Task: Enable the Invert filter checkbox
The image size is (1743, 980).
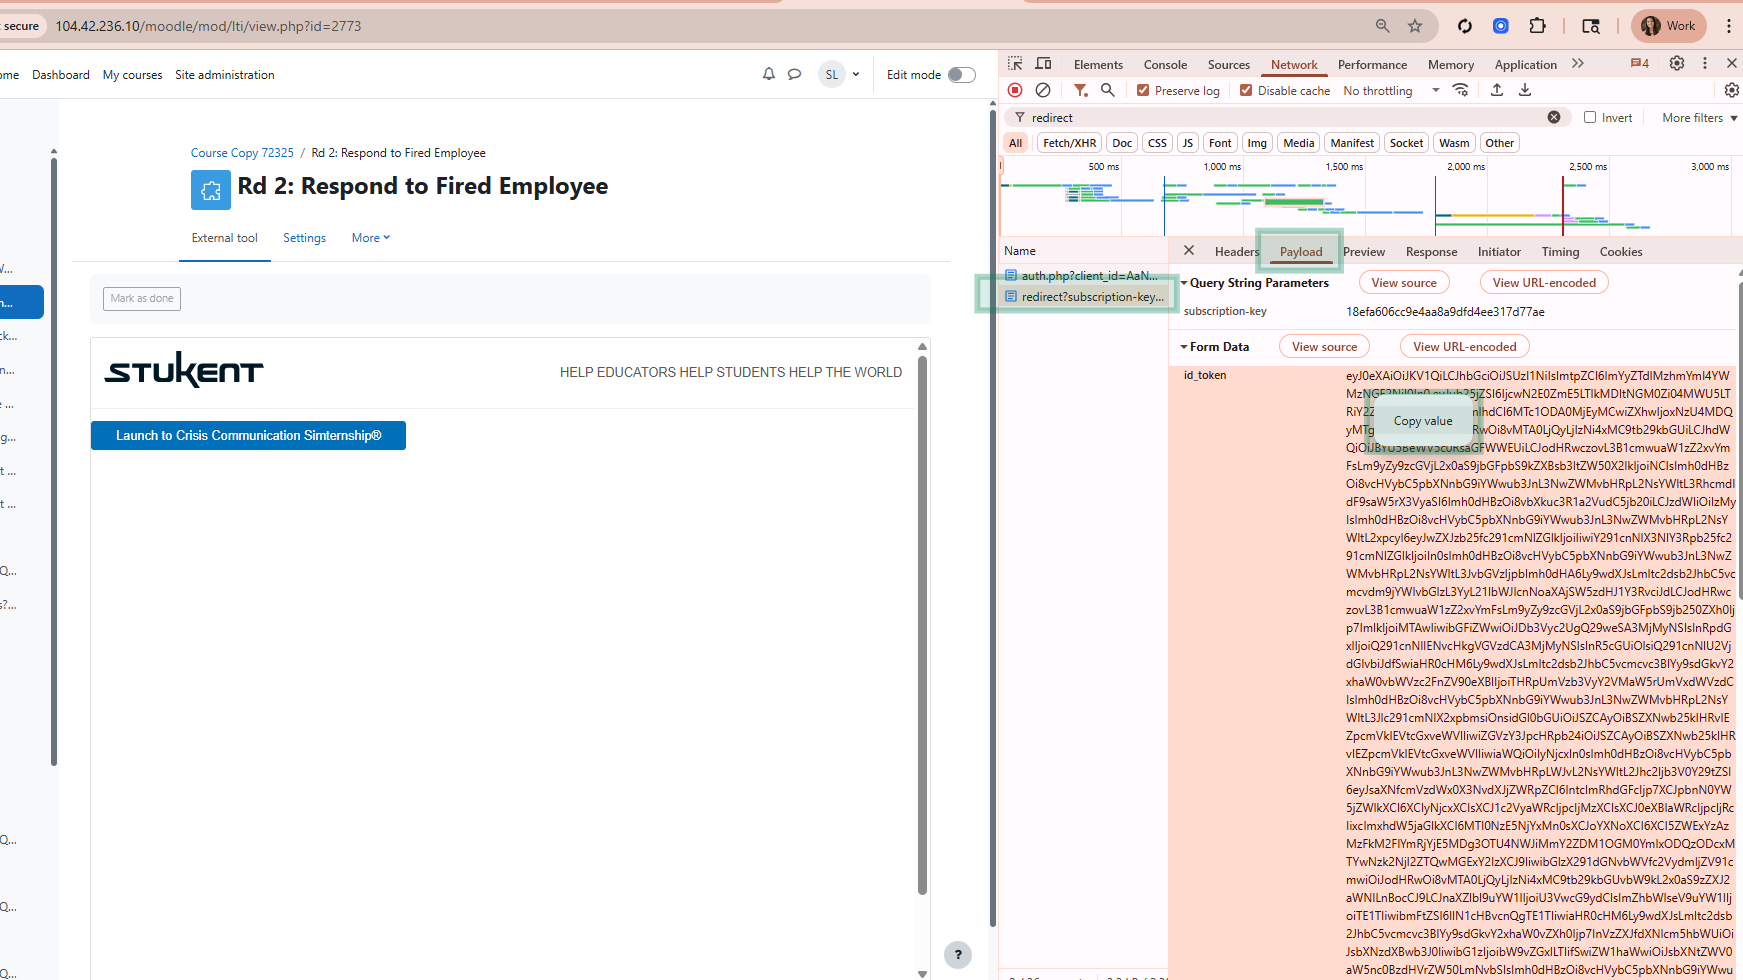Action: (x=1590, y=117)
